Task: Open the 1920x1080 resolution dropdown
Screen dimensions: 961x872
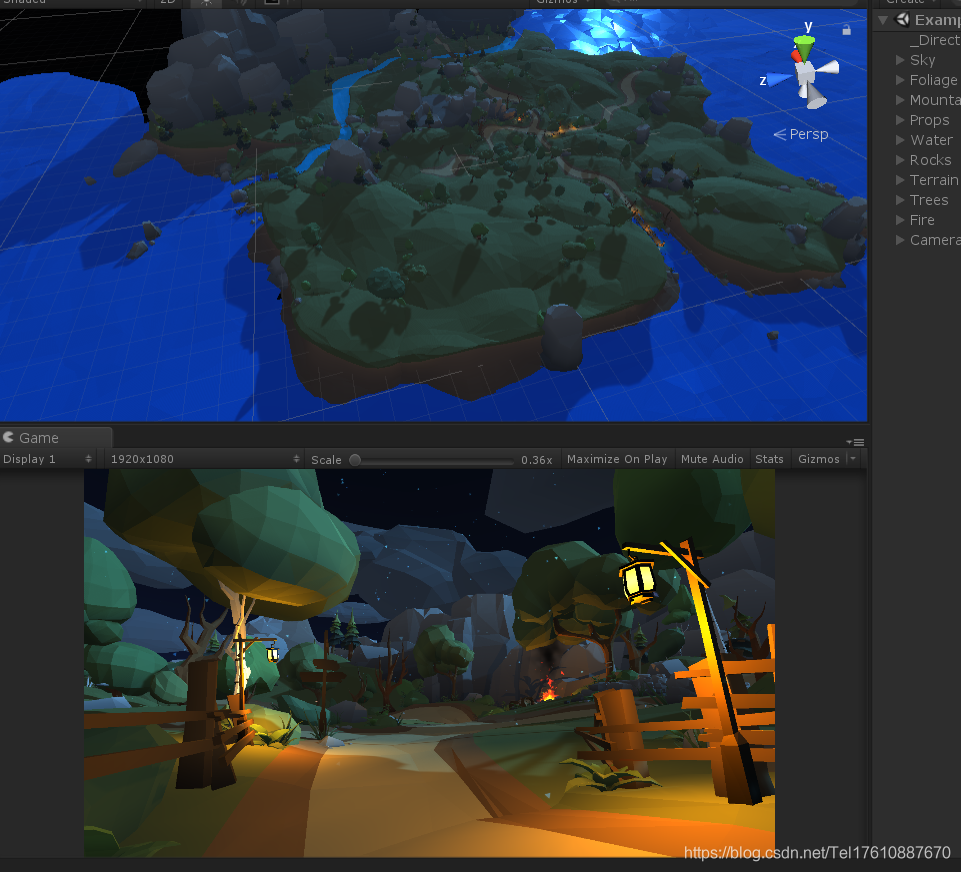Action: [x=204, y=459]
